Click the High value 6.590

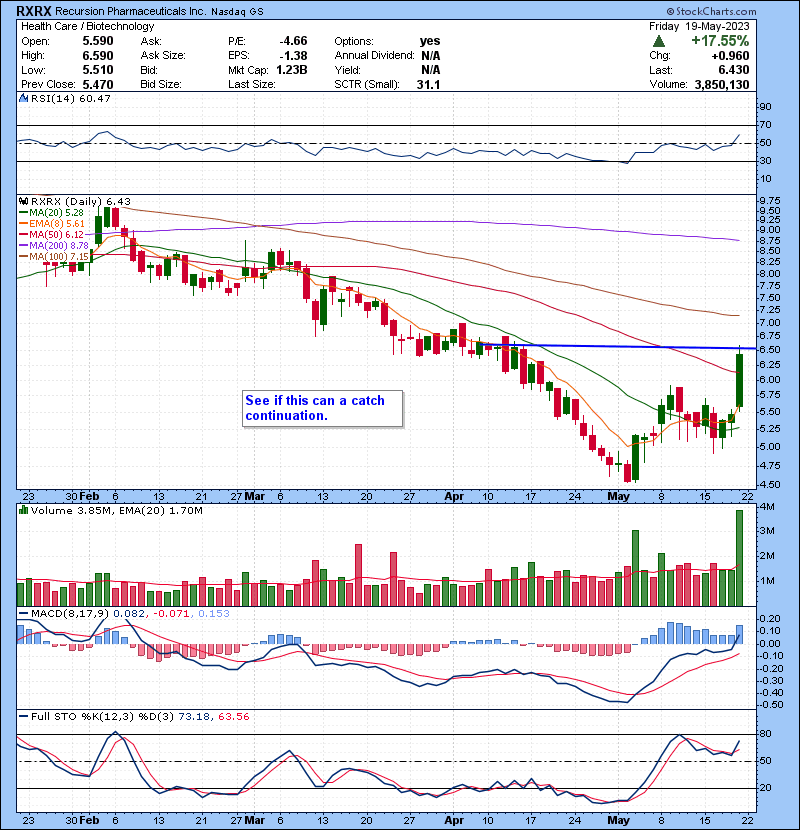click(x=98, y=56)
